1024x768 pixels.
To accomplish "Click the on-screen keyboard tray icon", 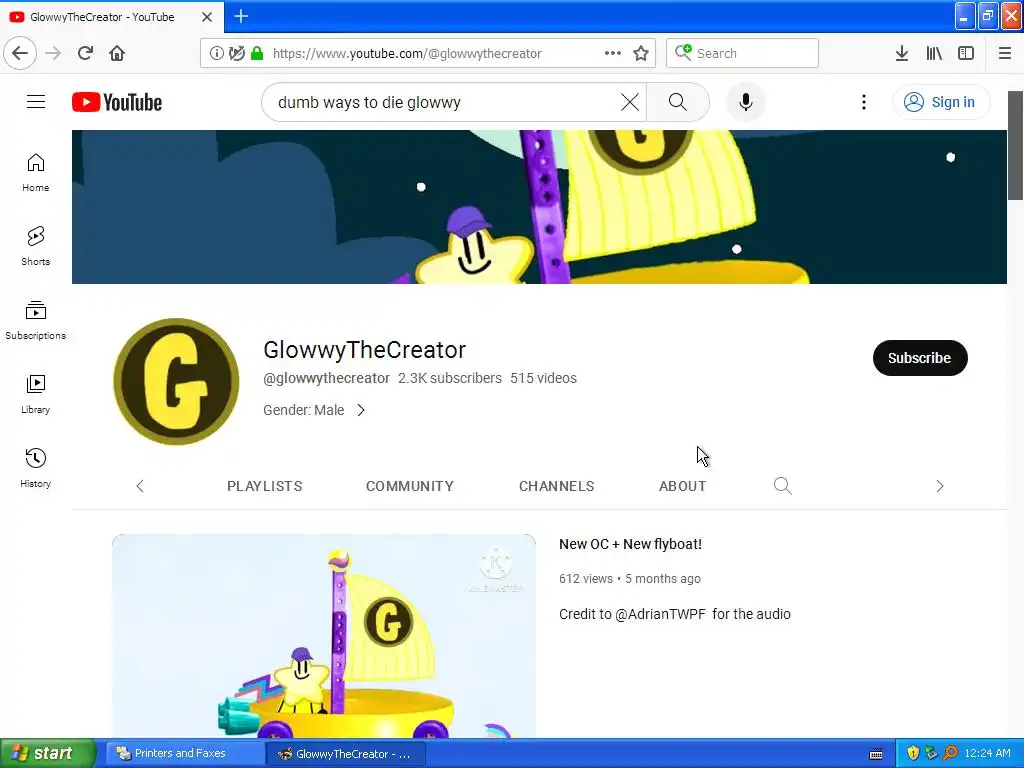I will [x=876, y=754].
